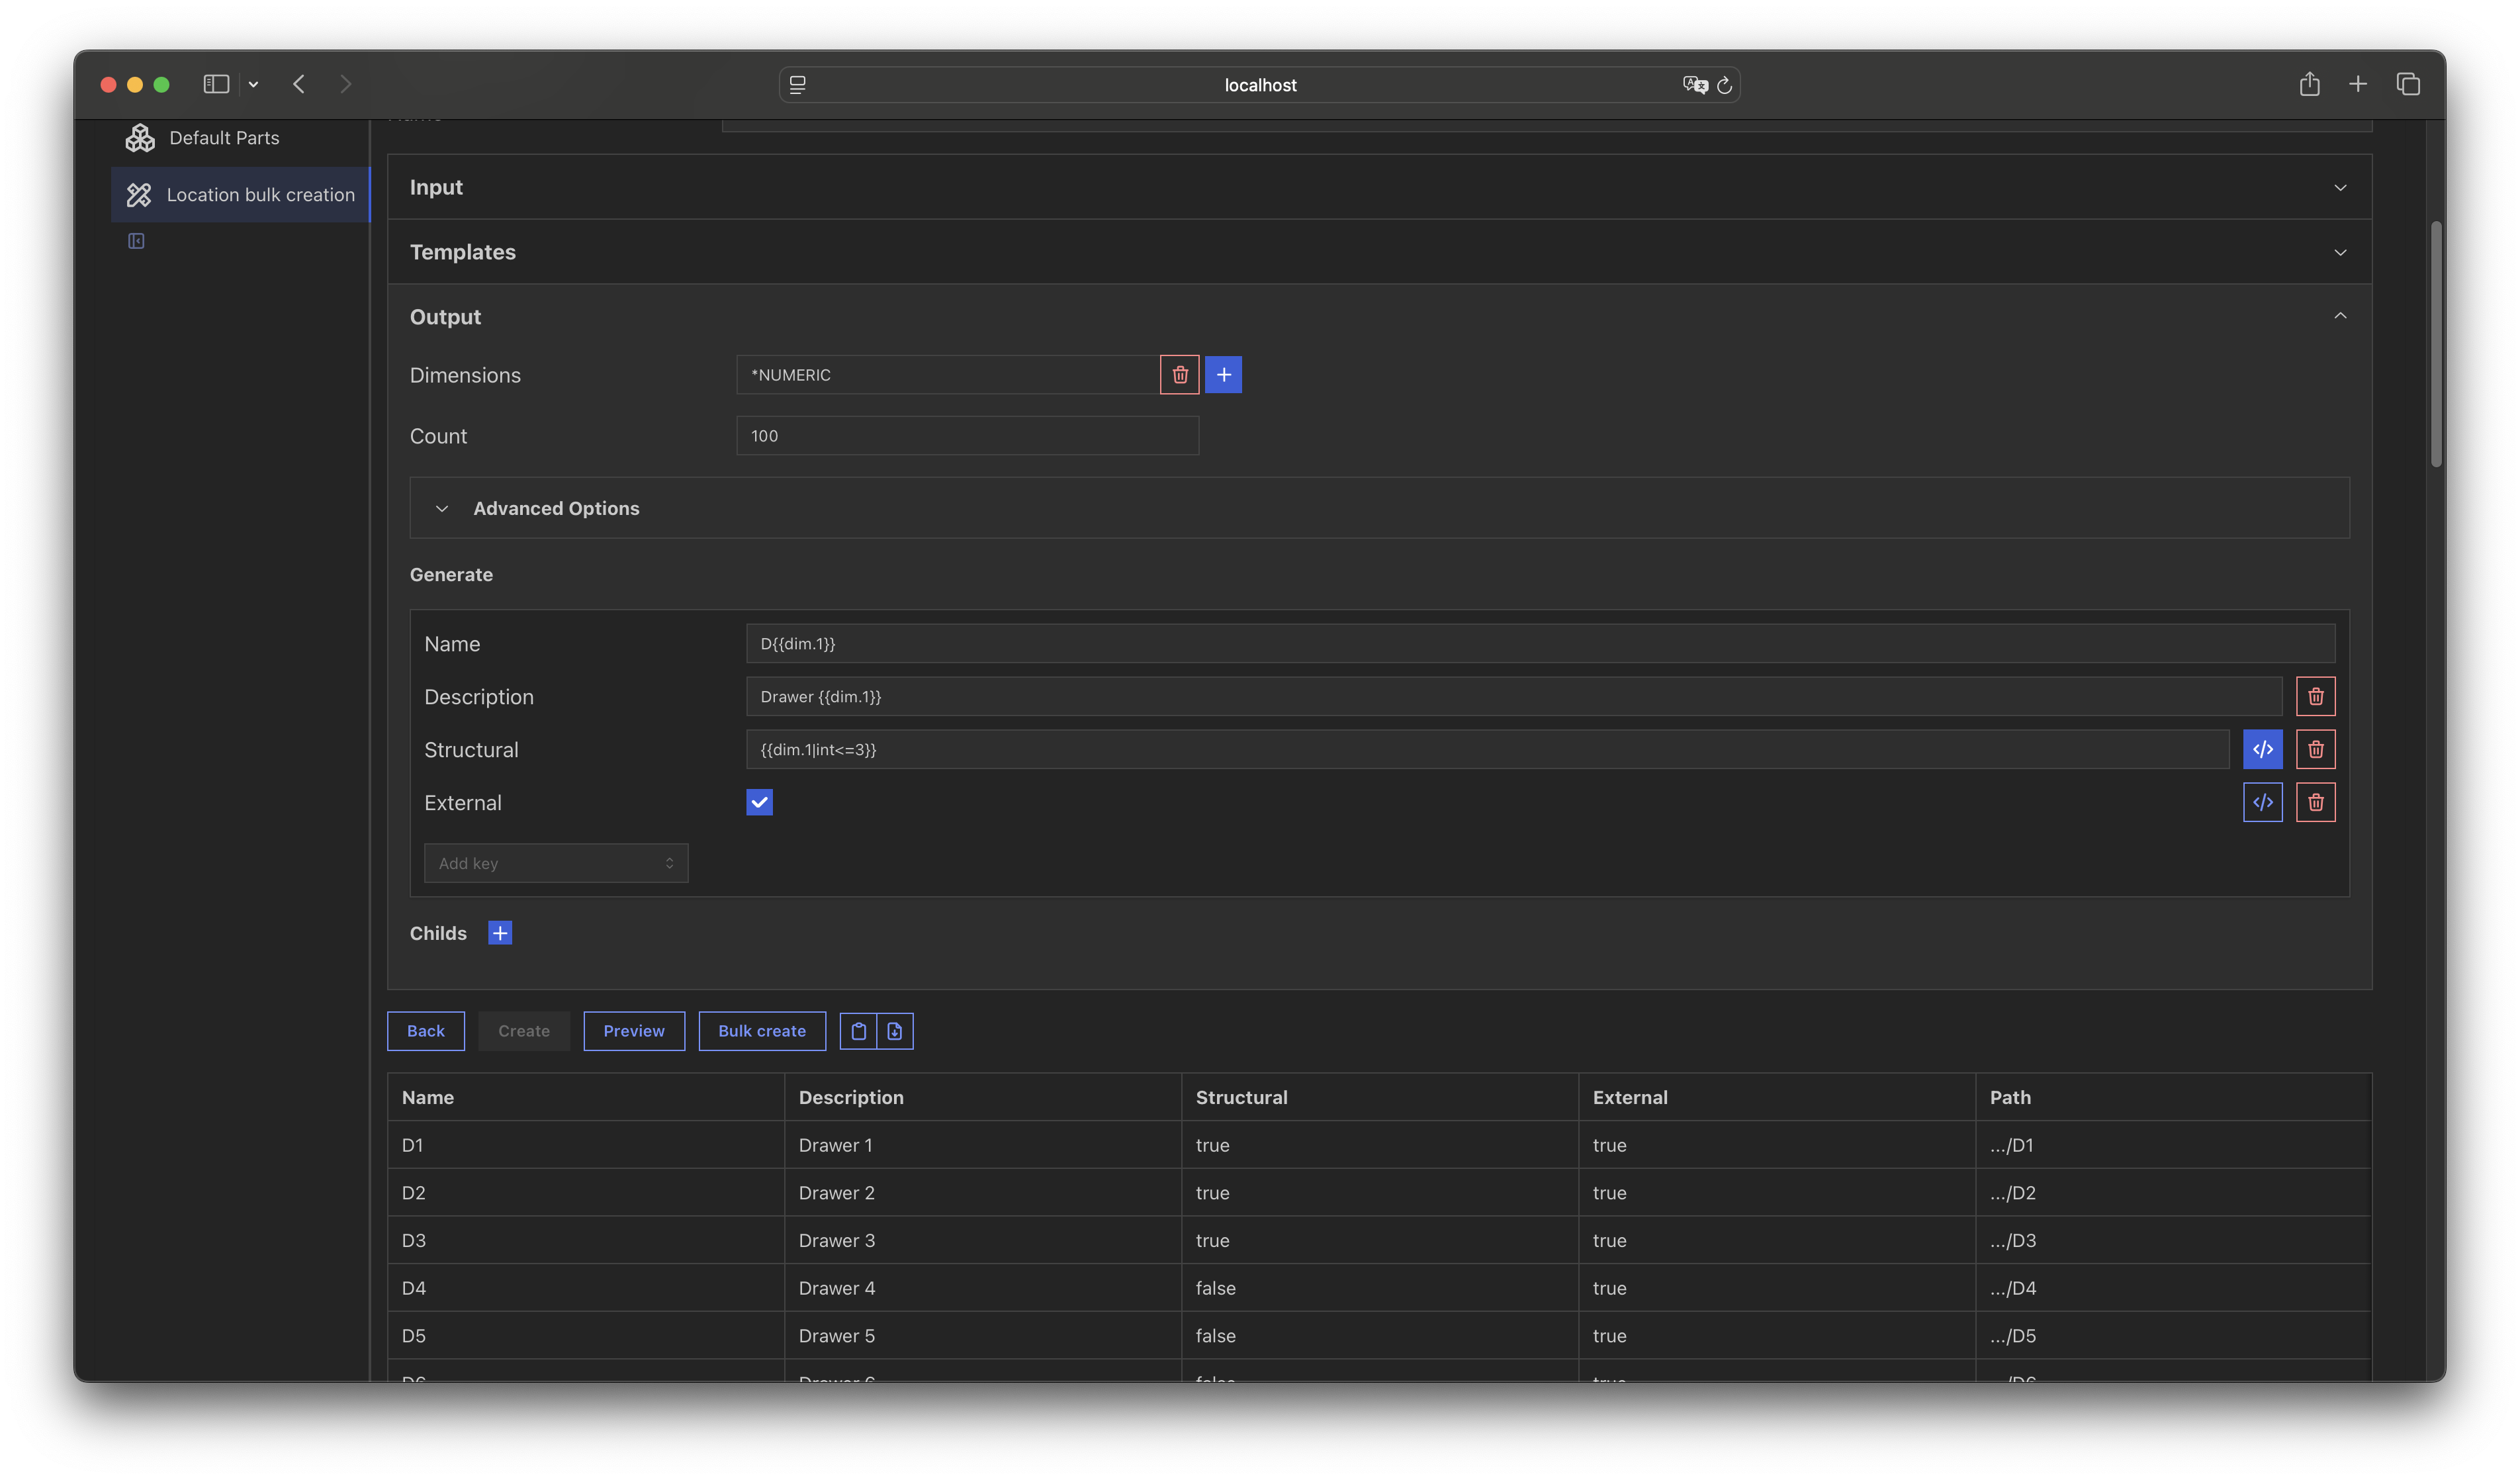Delete the *NUMERIC dimension with trash icon

(1179, 375)
